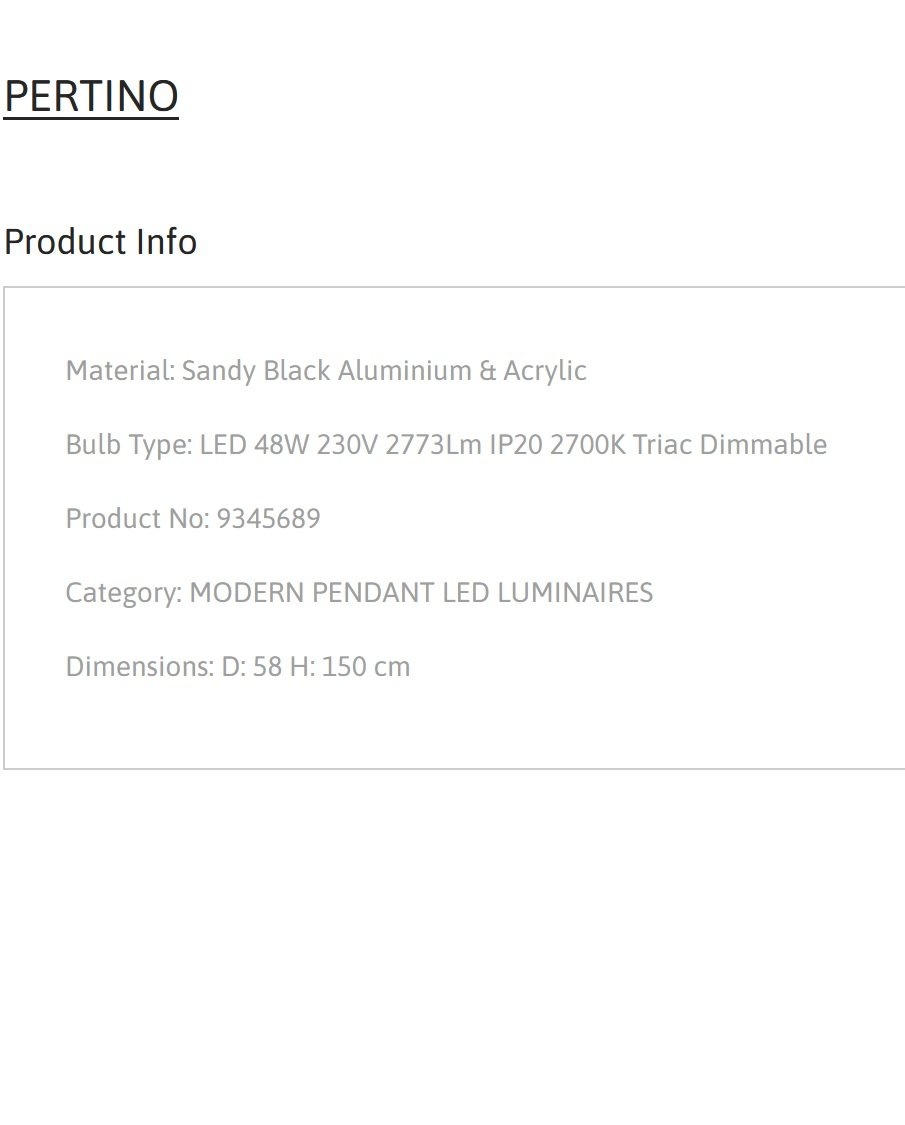The image size is (905, 1125).
Task: Click the word LUMINAIRES in Category line
Action: (575, 593)
